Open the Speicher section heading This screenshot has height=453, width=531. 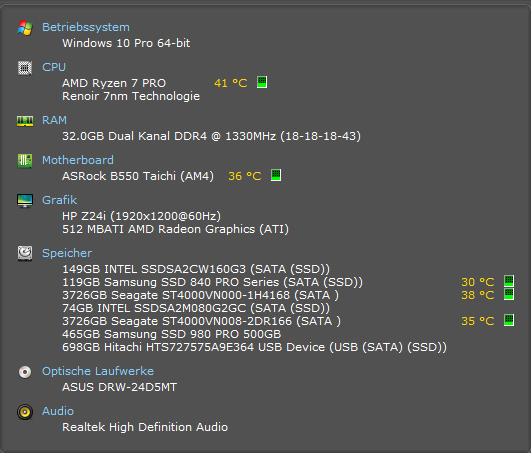click(x=67, y=253)
